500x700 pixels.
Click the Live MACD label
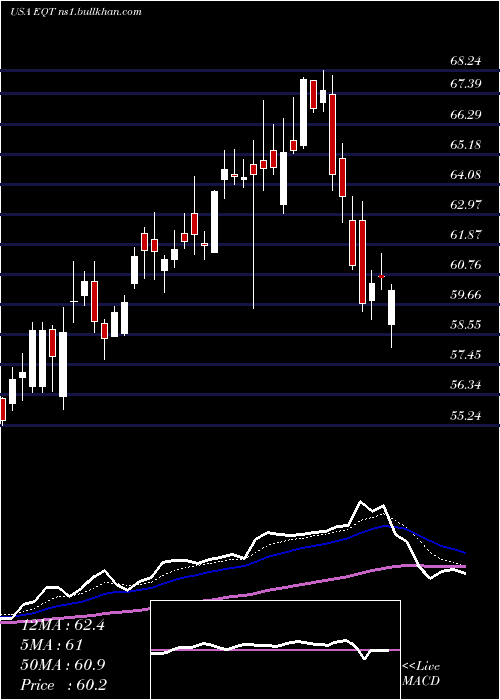tap(421, 674)
